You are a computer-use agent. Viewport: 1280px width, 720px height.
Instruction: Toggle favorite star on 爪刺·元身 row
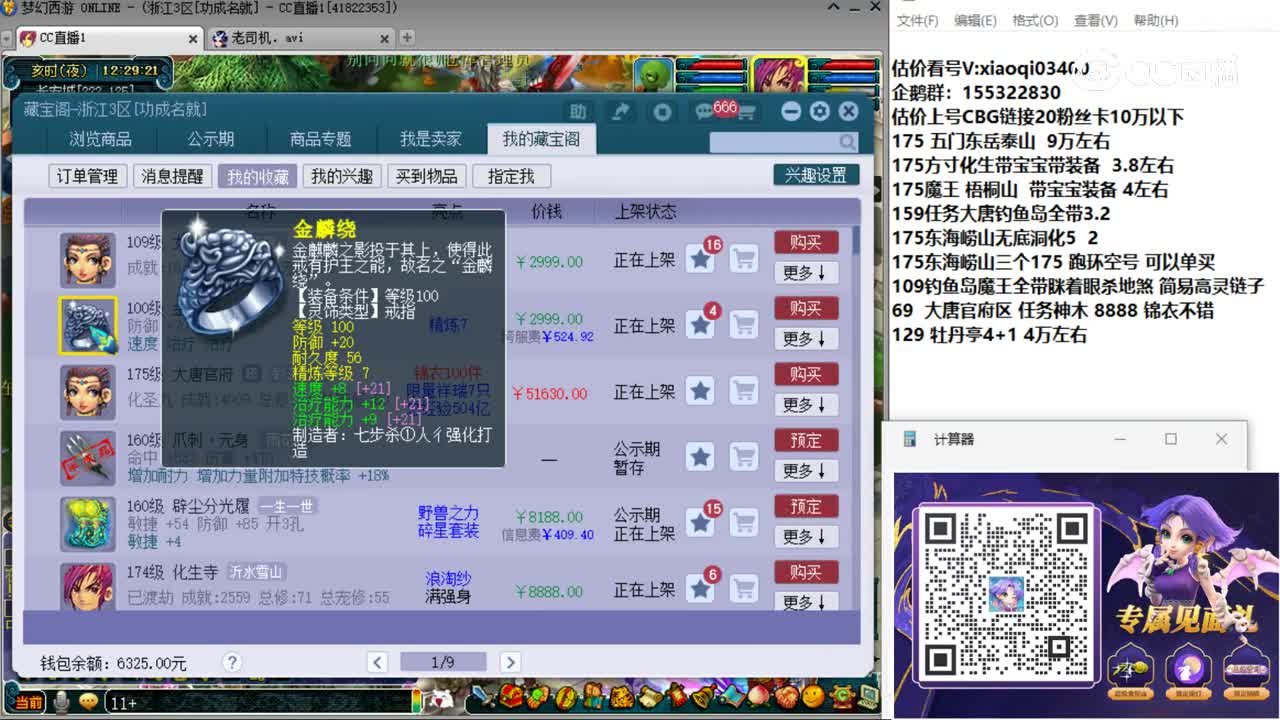pyautogui.click(x=700, y=457)
